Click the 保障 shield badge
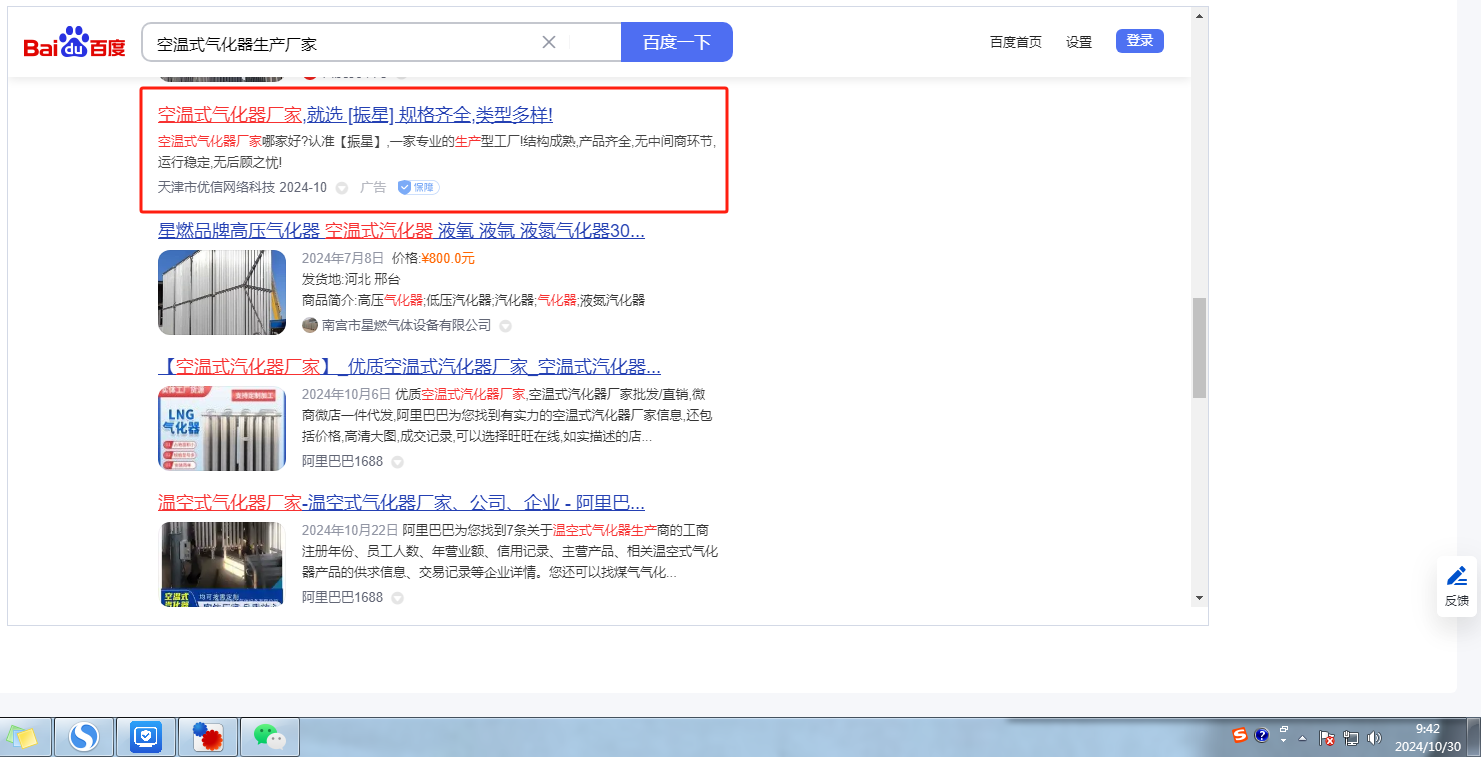Image resolution: width=1481 pixels, height=757 pixels. coord(418,187)
